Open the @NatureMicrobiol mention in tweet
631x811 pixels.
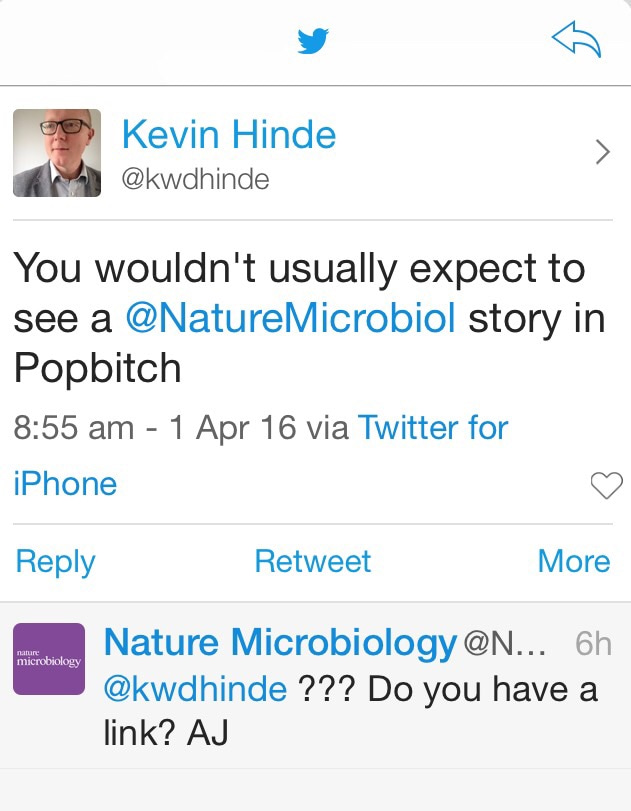(291, 318)
